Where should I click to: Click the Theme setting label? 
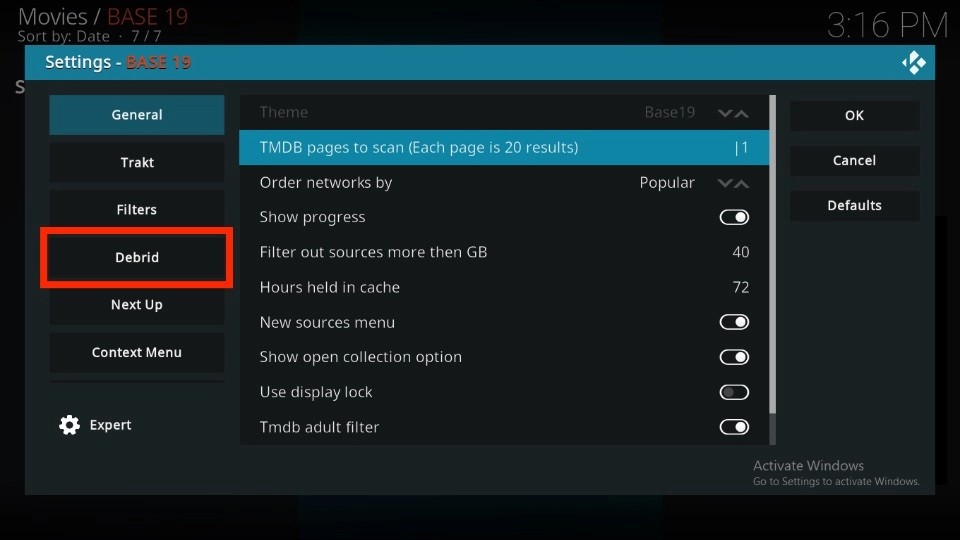[283, 113]
